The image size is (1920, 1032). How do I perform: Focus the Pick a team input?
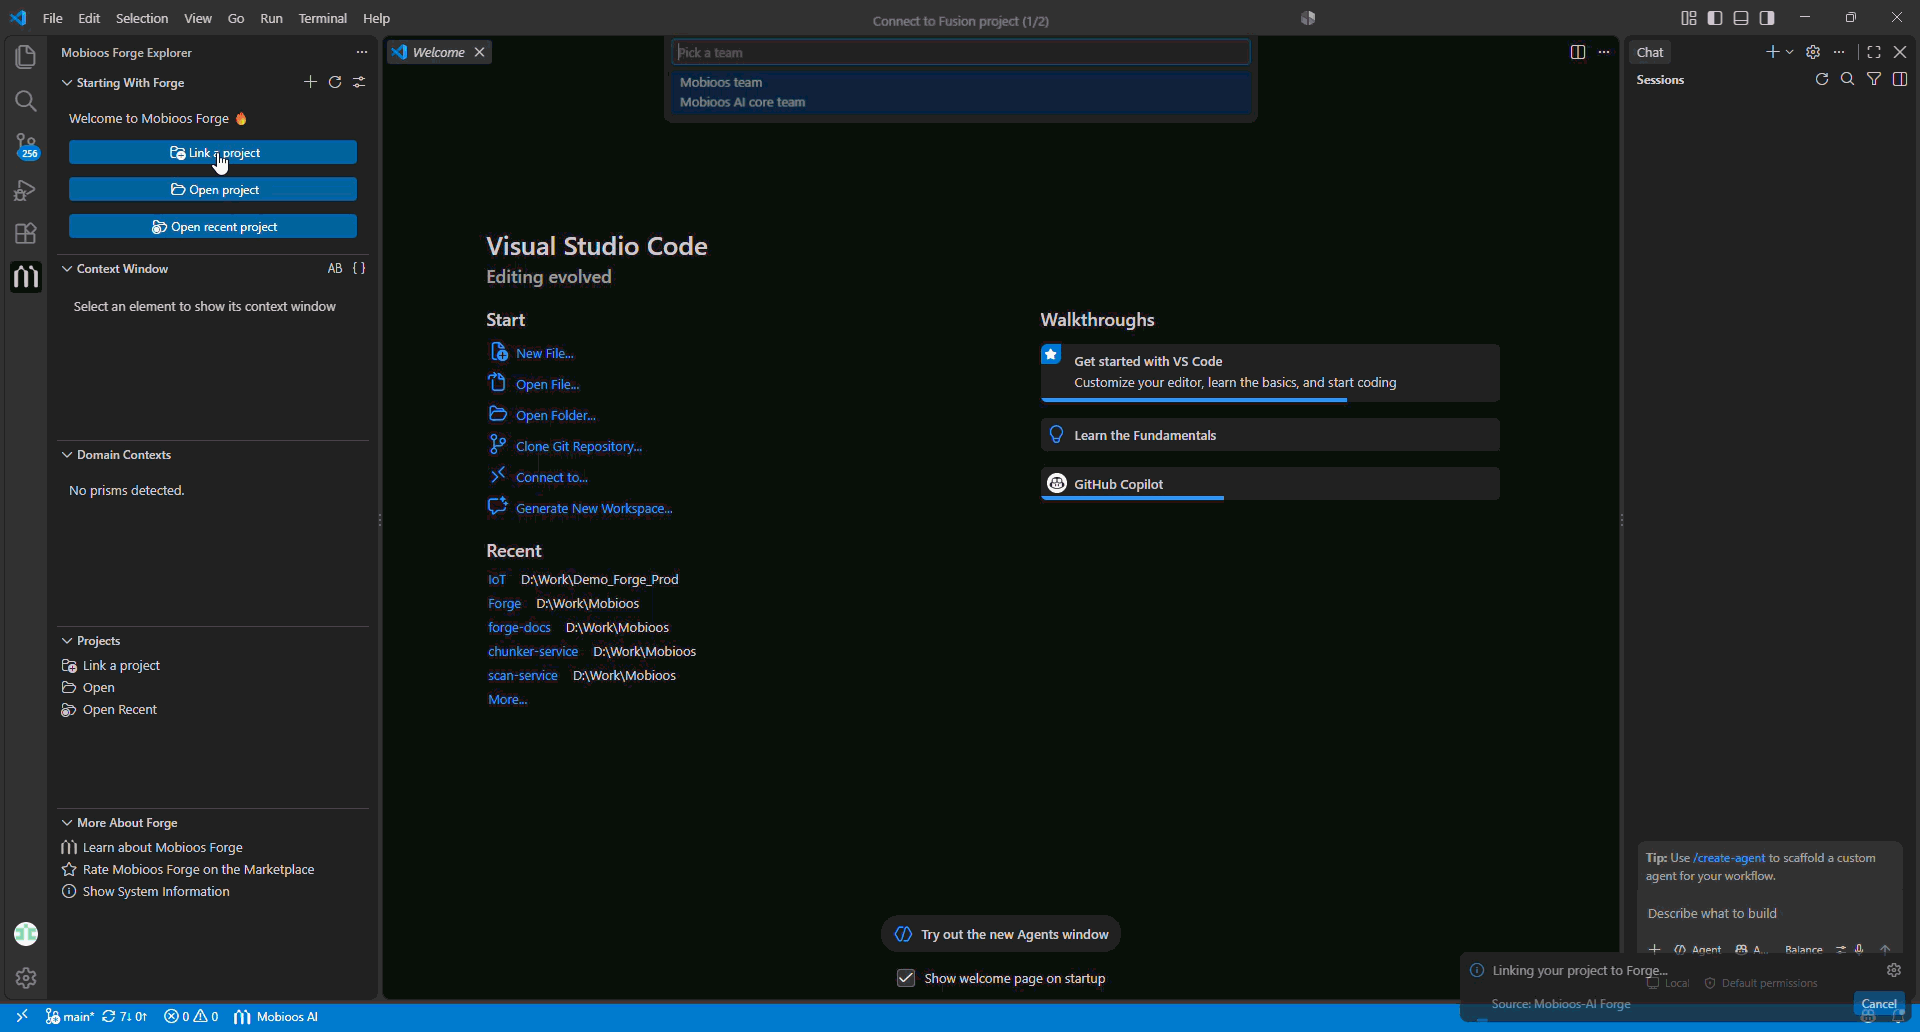[x=961, y=52]
